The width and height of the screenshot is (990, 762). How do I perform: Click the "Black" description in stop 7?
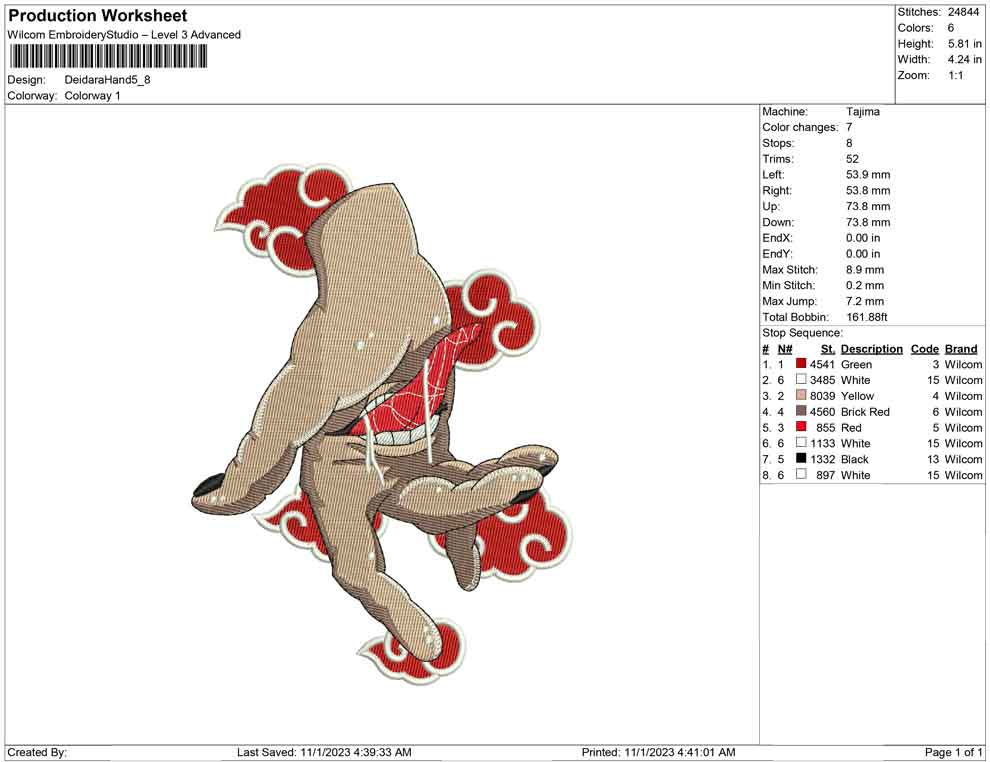pos(855,460)
